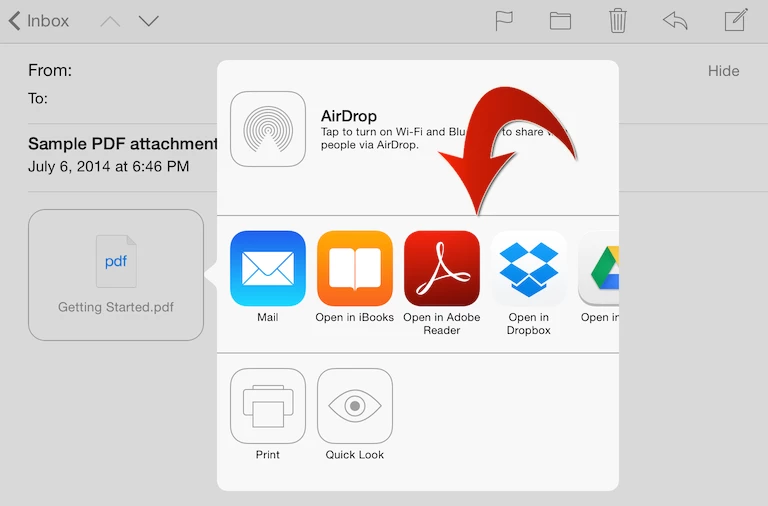Print the attachment
The height and width of the screenshot is (506, 768).
pos(268,406)
